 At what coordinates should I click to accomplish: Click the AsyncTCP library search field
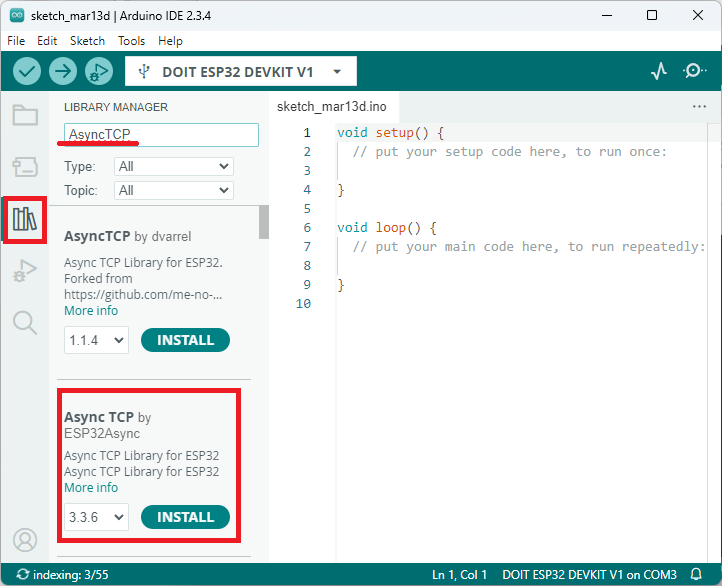[x=161, y=134]
